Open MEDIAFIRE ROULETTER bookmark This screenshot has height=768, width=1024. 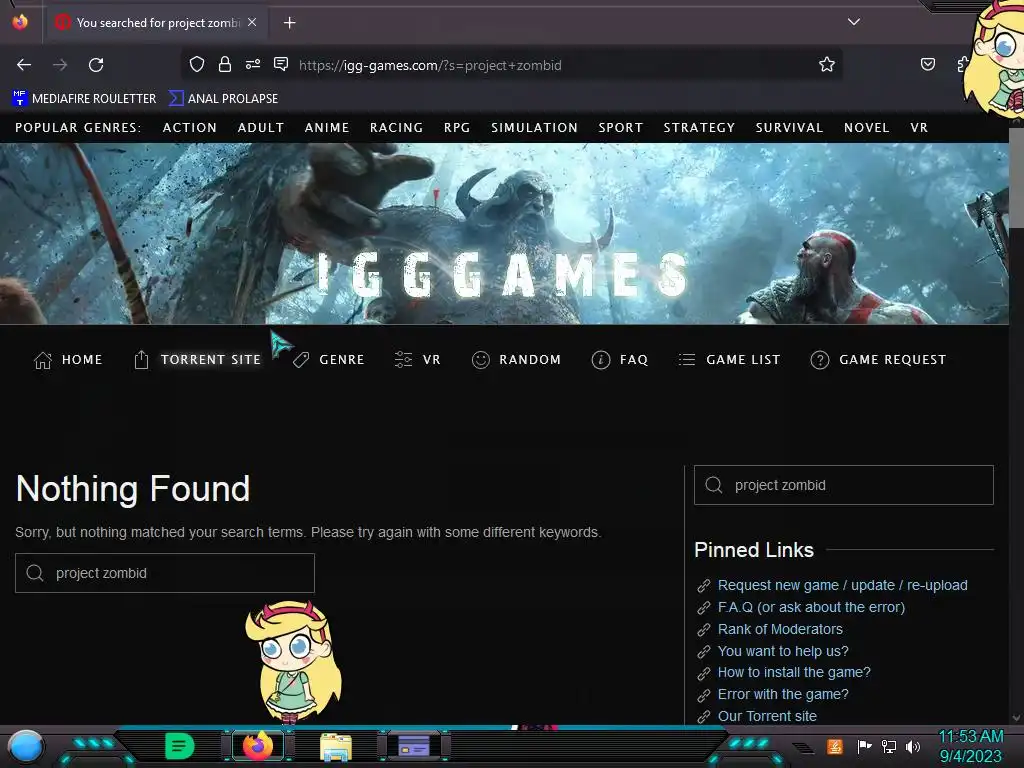point(85,99)
